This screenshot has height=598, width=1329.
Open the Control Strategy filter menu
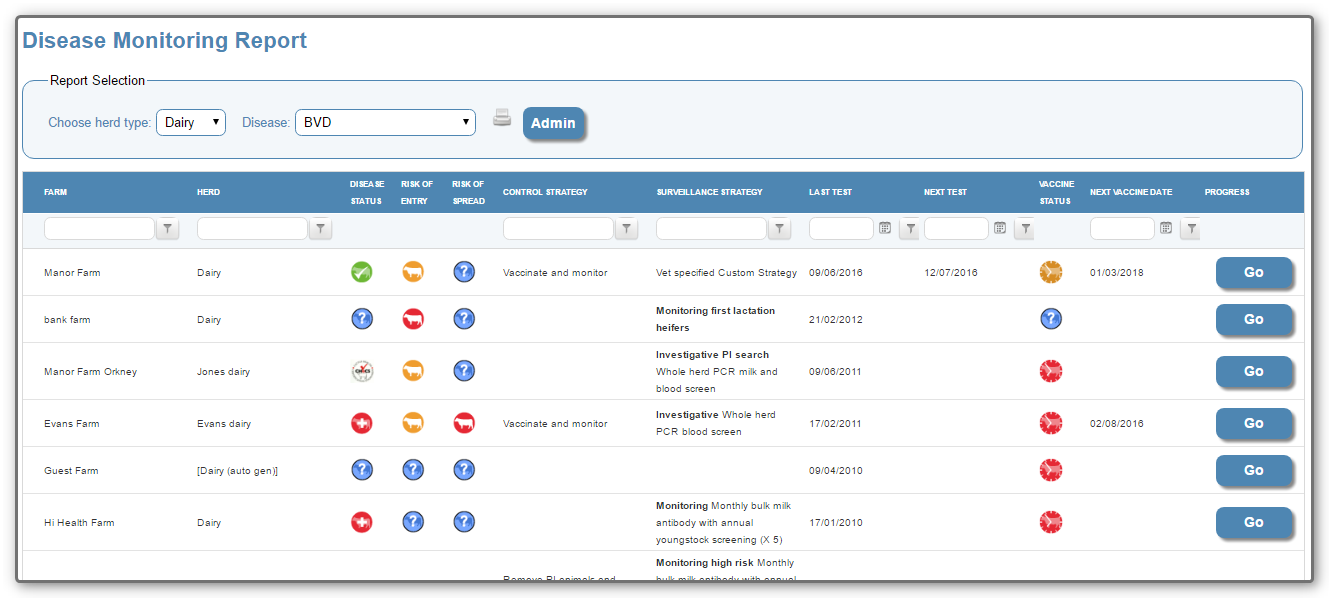click(x=627, y=229)
